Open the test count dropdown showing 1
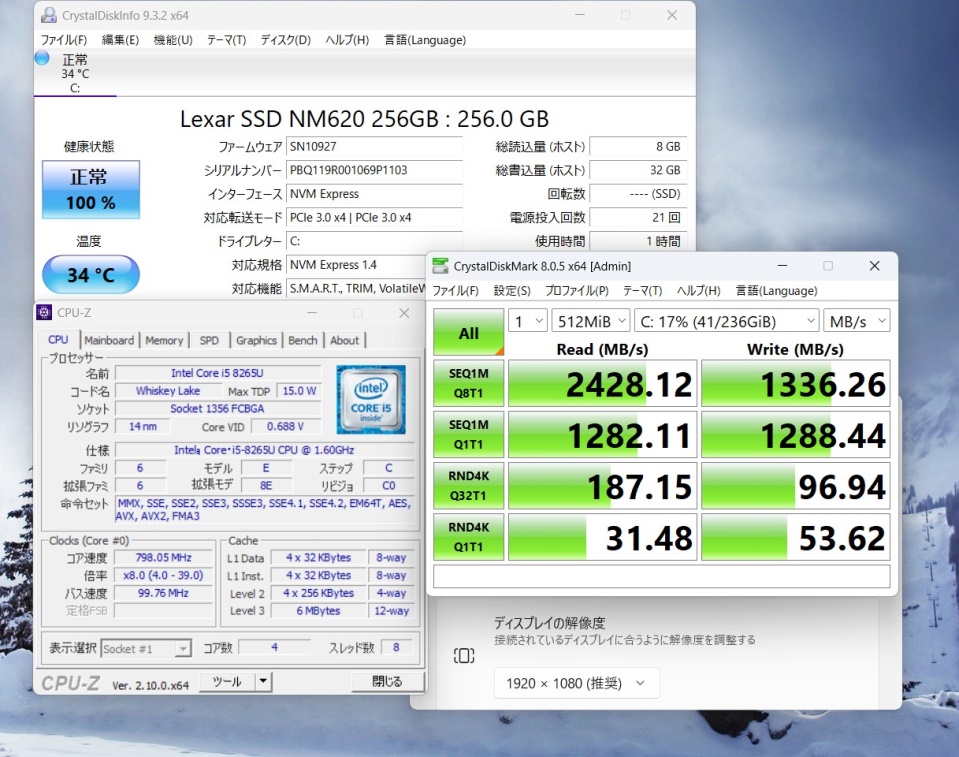This screenshot has height=757, width=959. pyautogui.click(x=527, y=321)
